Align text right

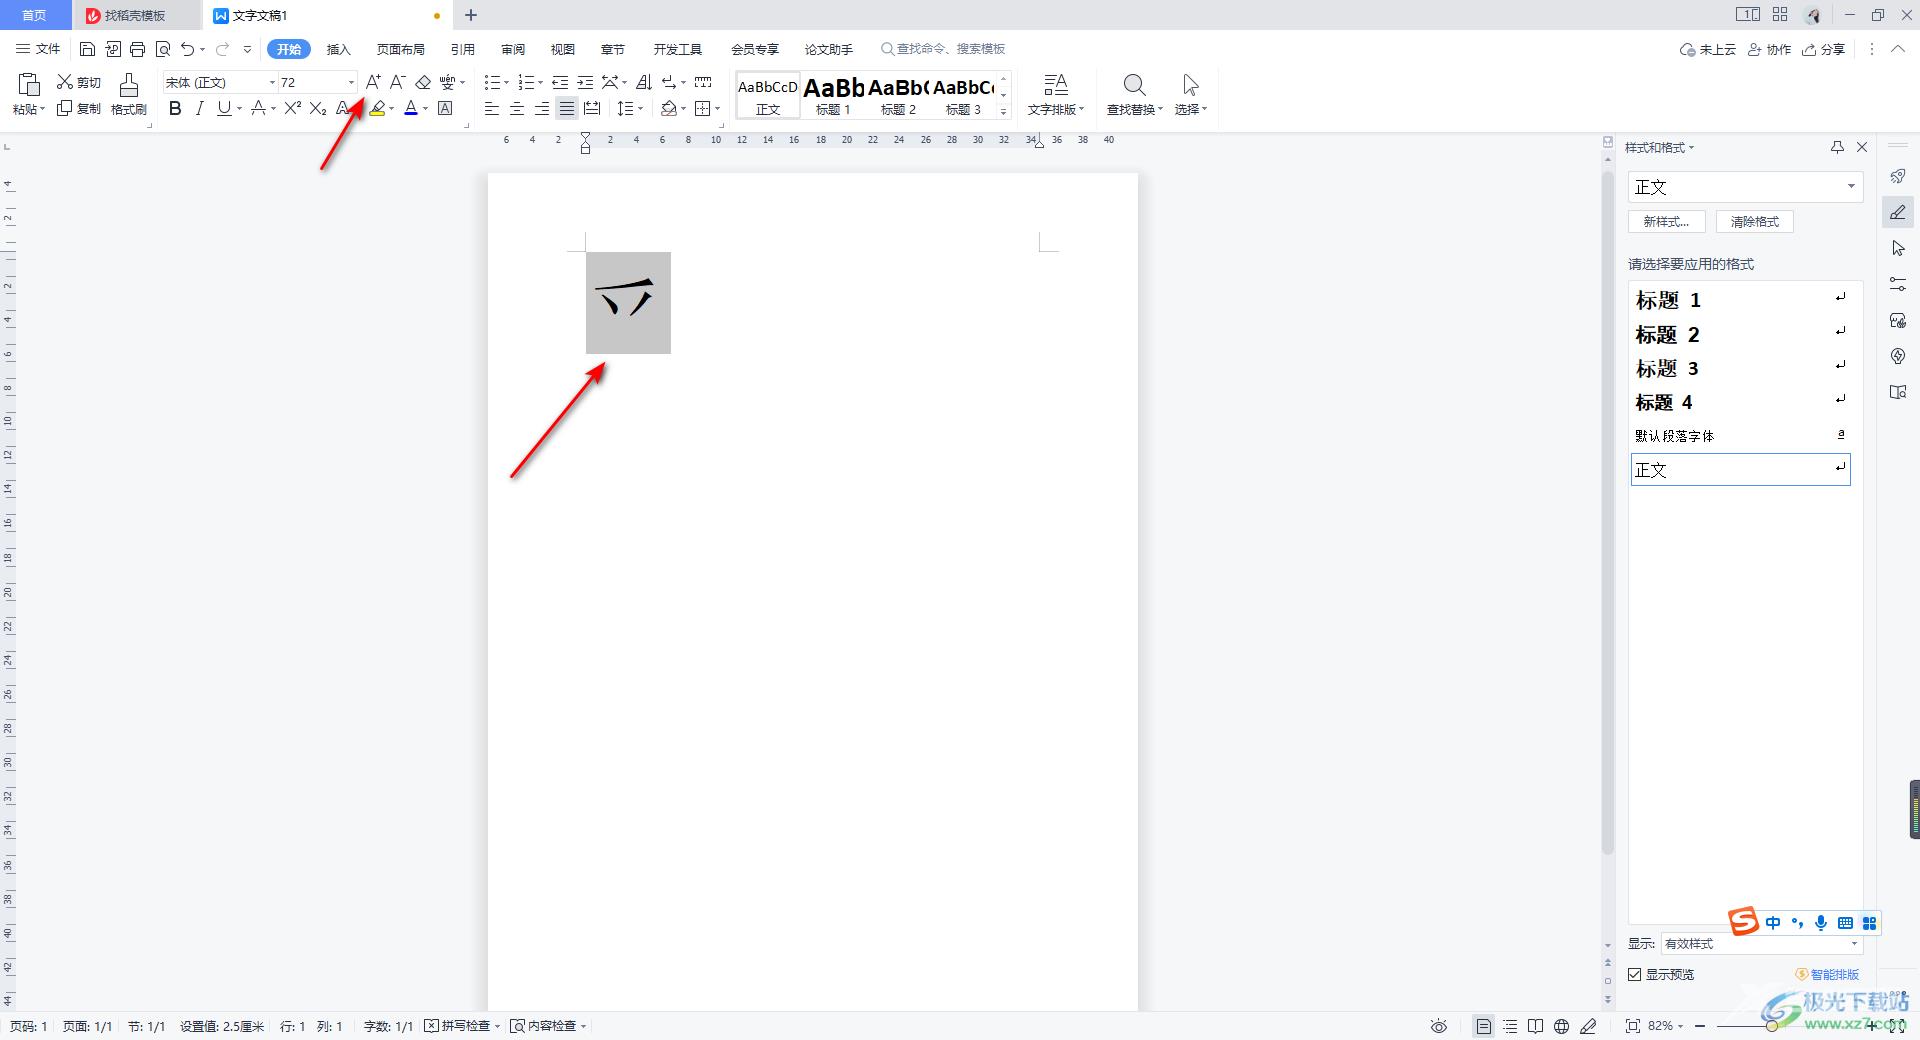pyautogui.click(x=542, y=108)
